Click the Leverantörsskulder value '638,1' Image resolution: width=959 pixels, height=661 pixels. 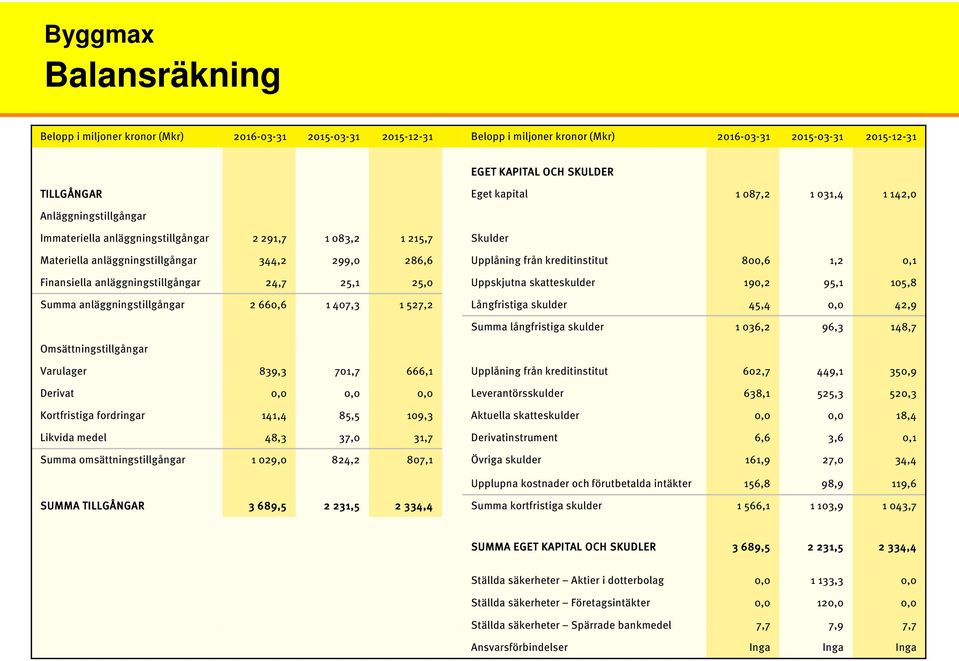pyautogui.click(x=757, y=394)
